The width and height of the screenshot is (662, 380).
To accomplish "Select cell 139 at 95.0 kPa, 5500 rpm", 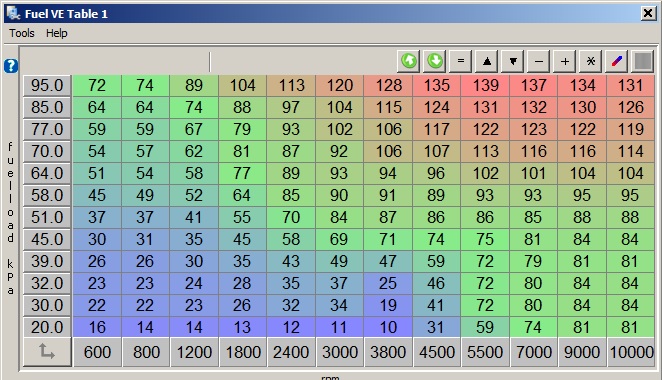I will coord(485,86).
